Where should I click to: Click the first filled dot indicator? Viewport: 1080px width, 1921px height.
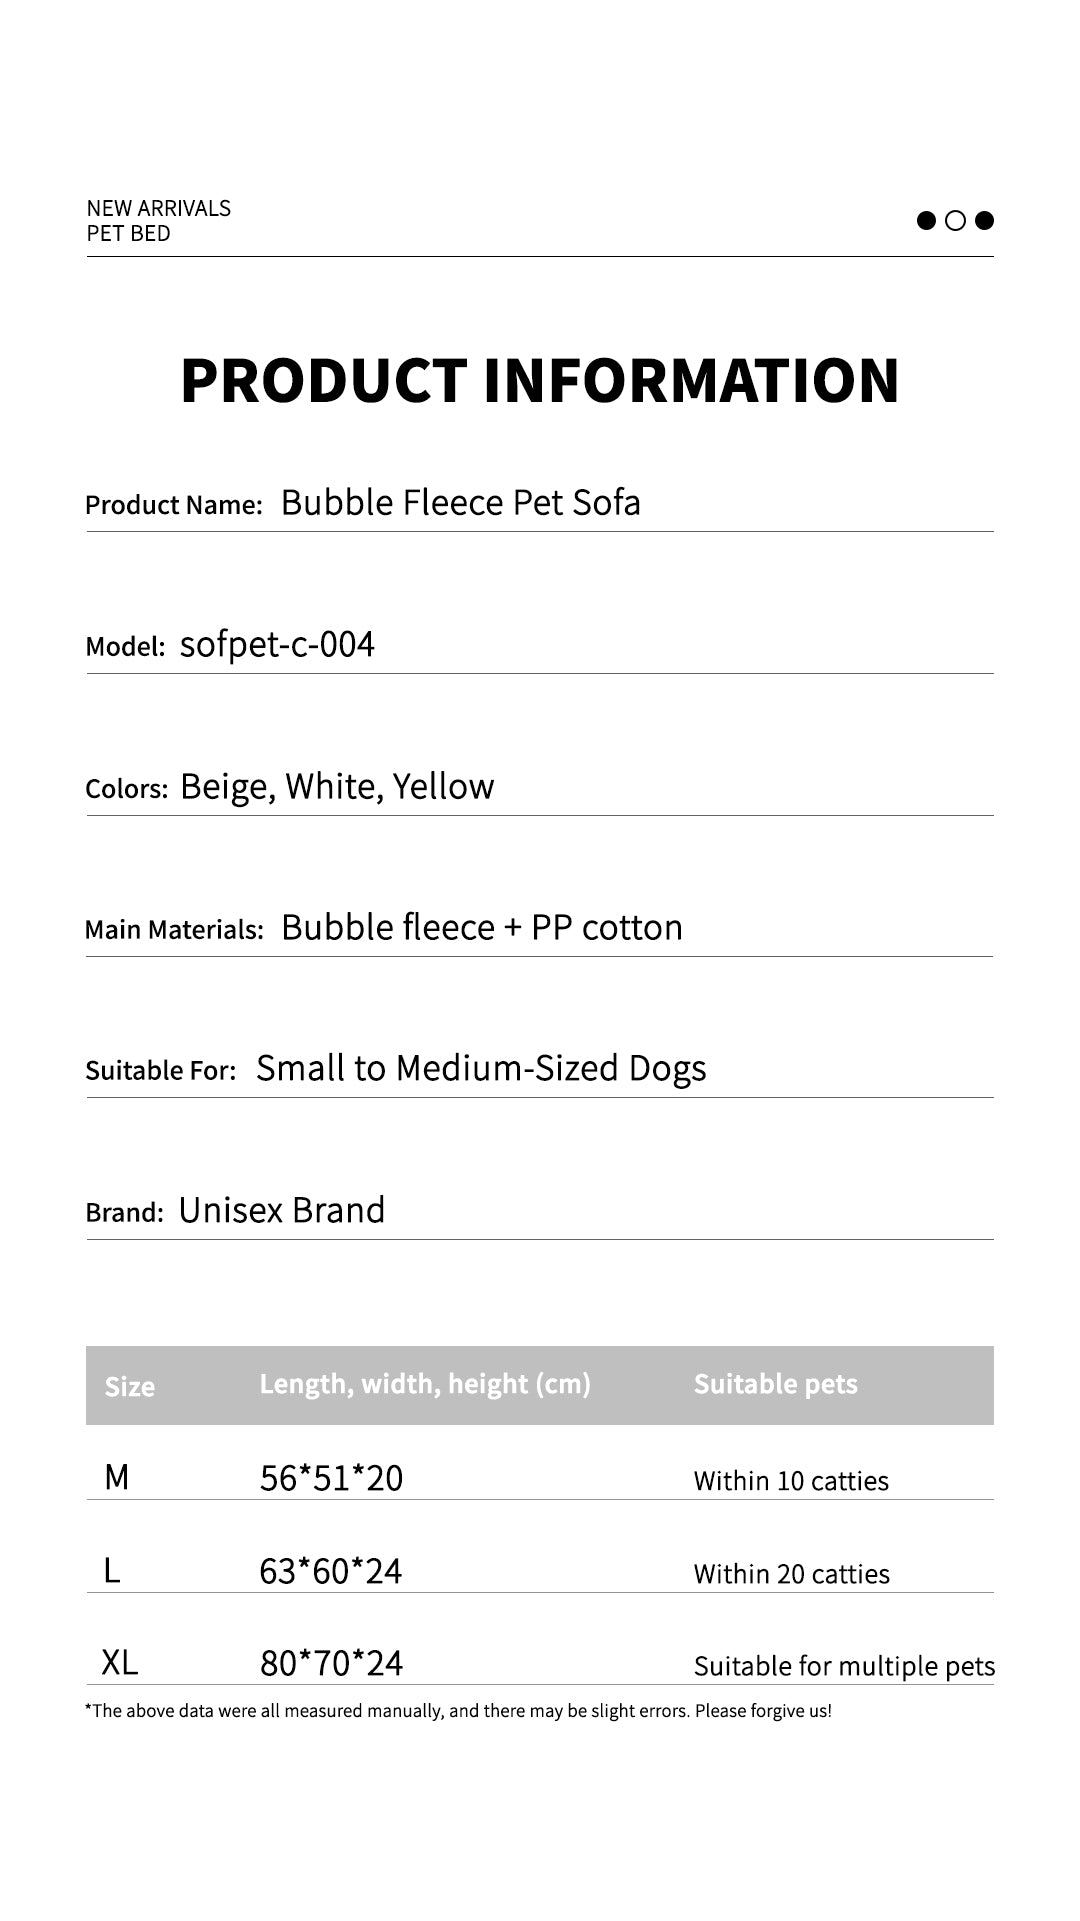click(926, 220)
